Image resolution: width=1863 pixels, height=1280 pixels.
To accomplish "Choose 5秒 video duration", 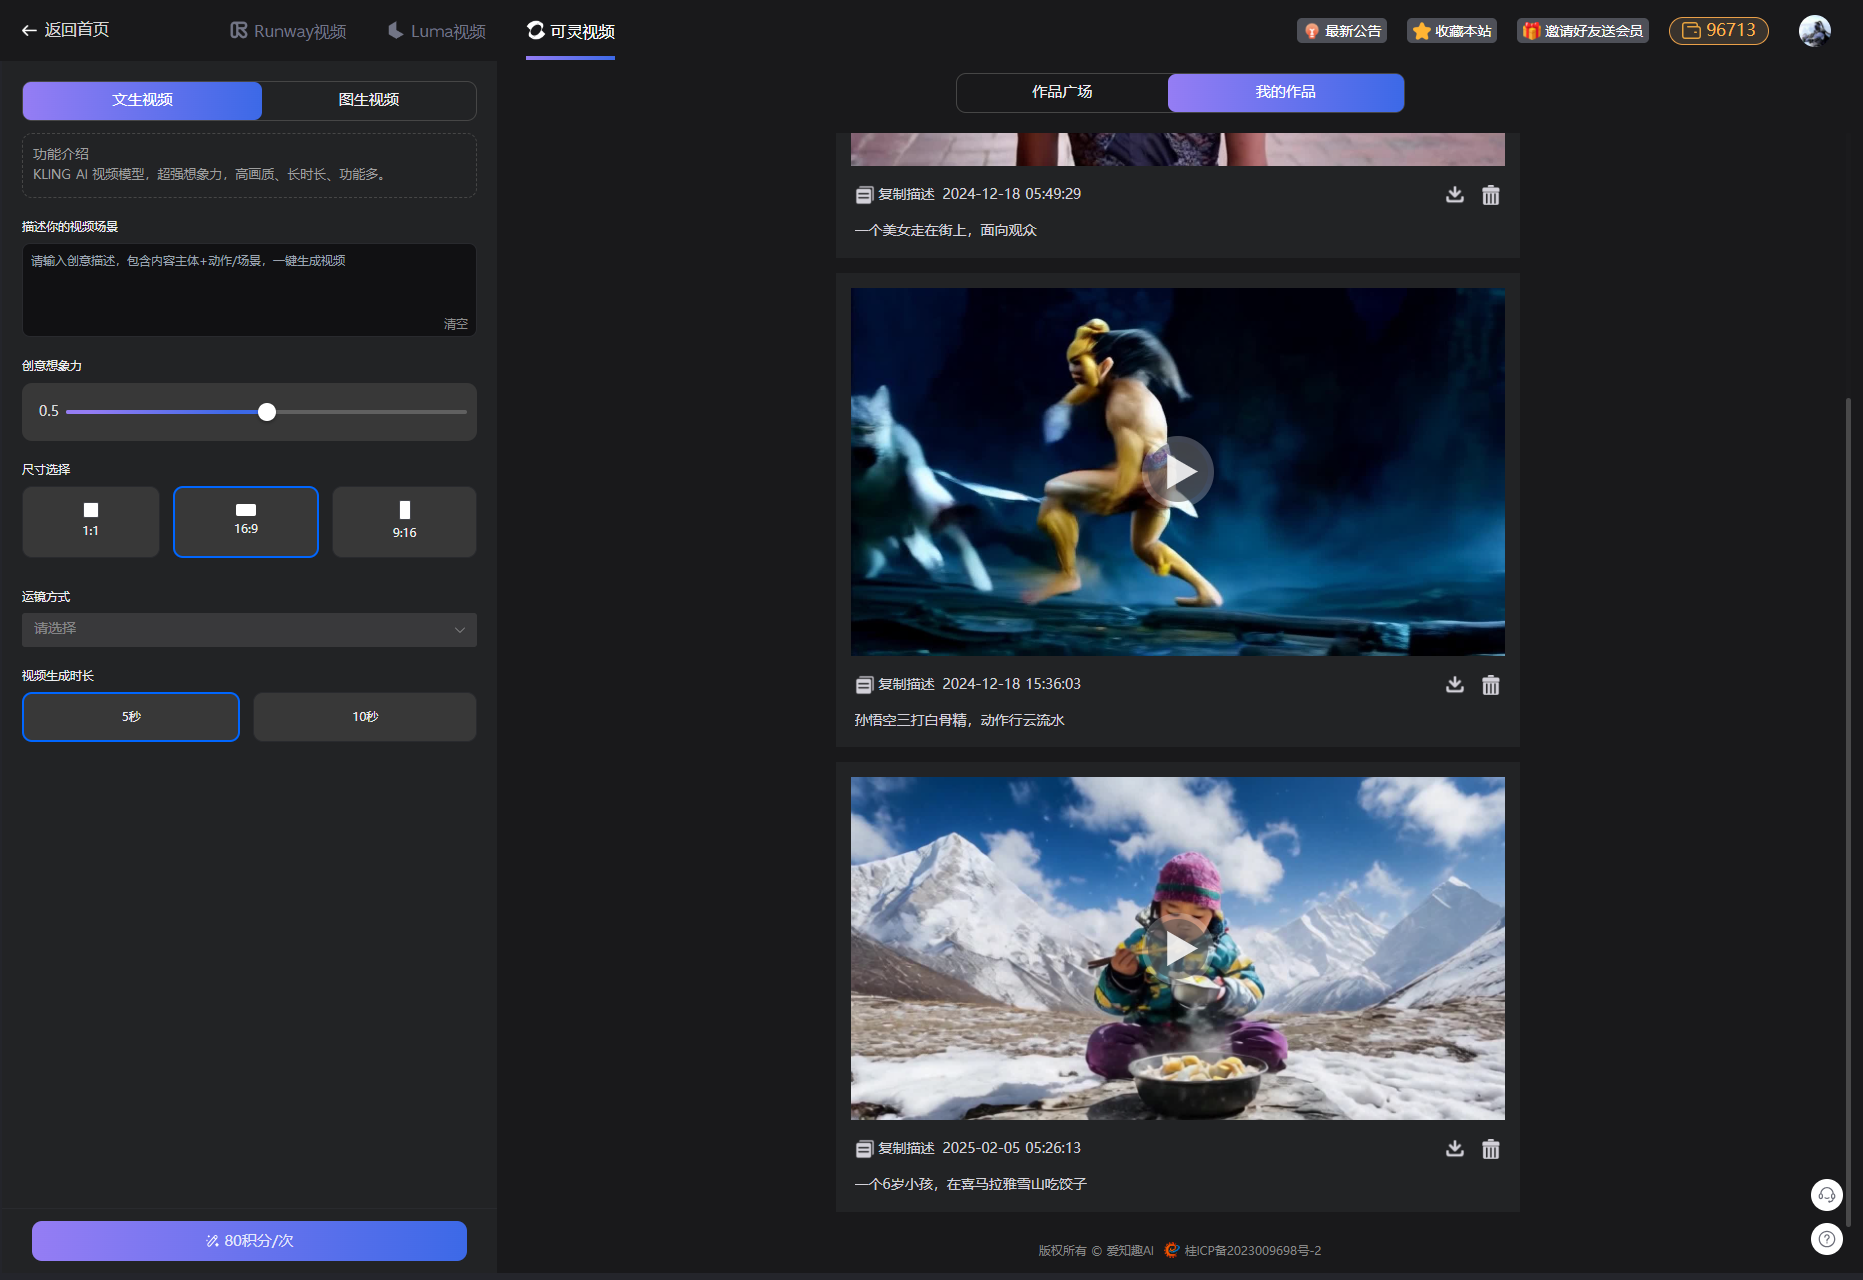I will 131,717.
